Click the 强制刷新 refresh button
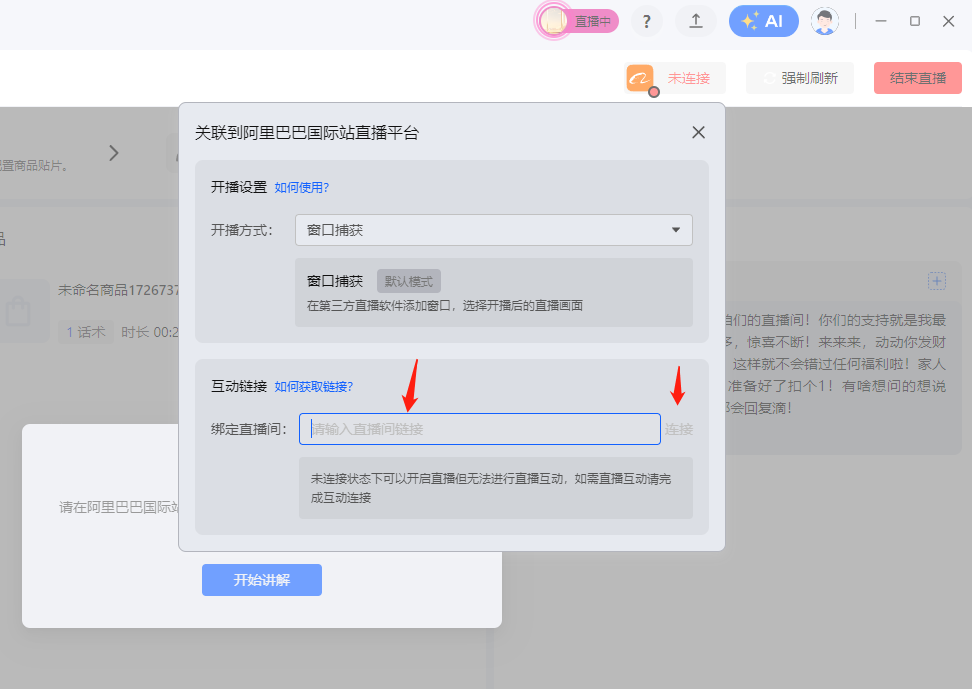Screen dimensions: 972x689 [800, 78]
